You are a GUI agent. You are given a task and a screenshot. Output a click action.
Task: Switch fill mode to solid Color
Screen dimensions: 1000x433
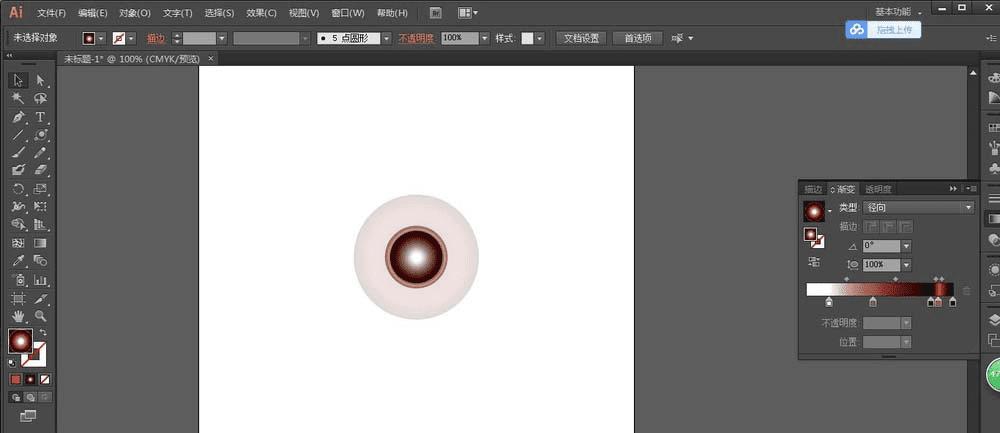tap(16, 380)
